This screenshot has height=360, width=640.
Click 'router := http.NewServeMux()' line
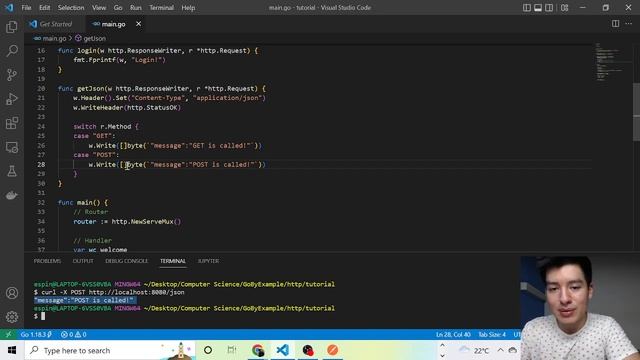point(127,222)
